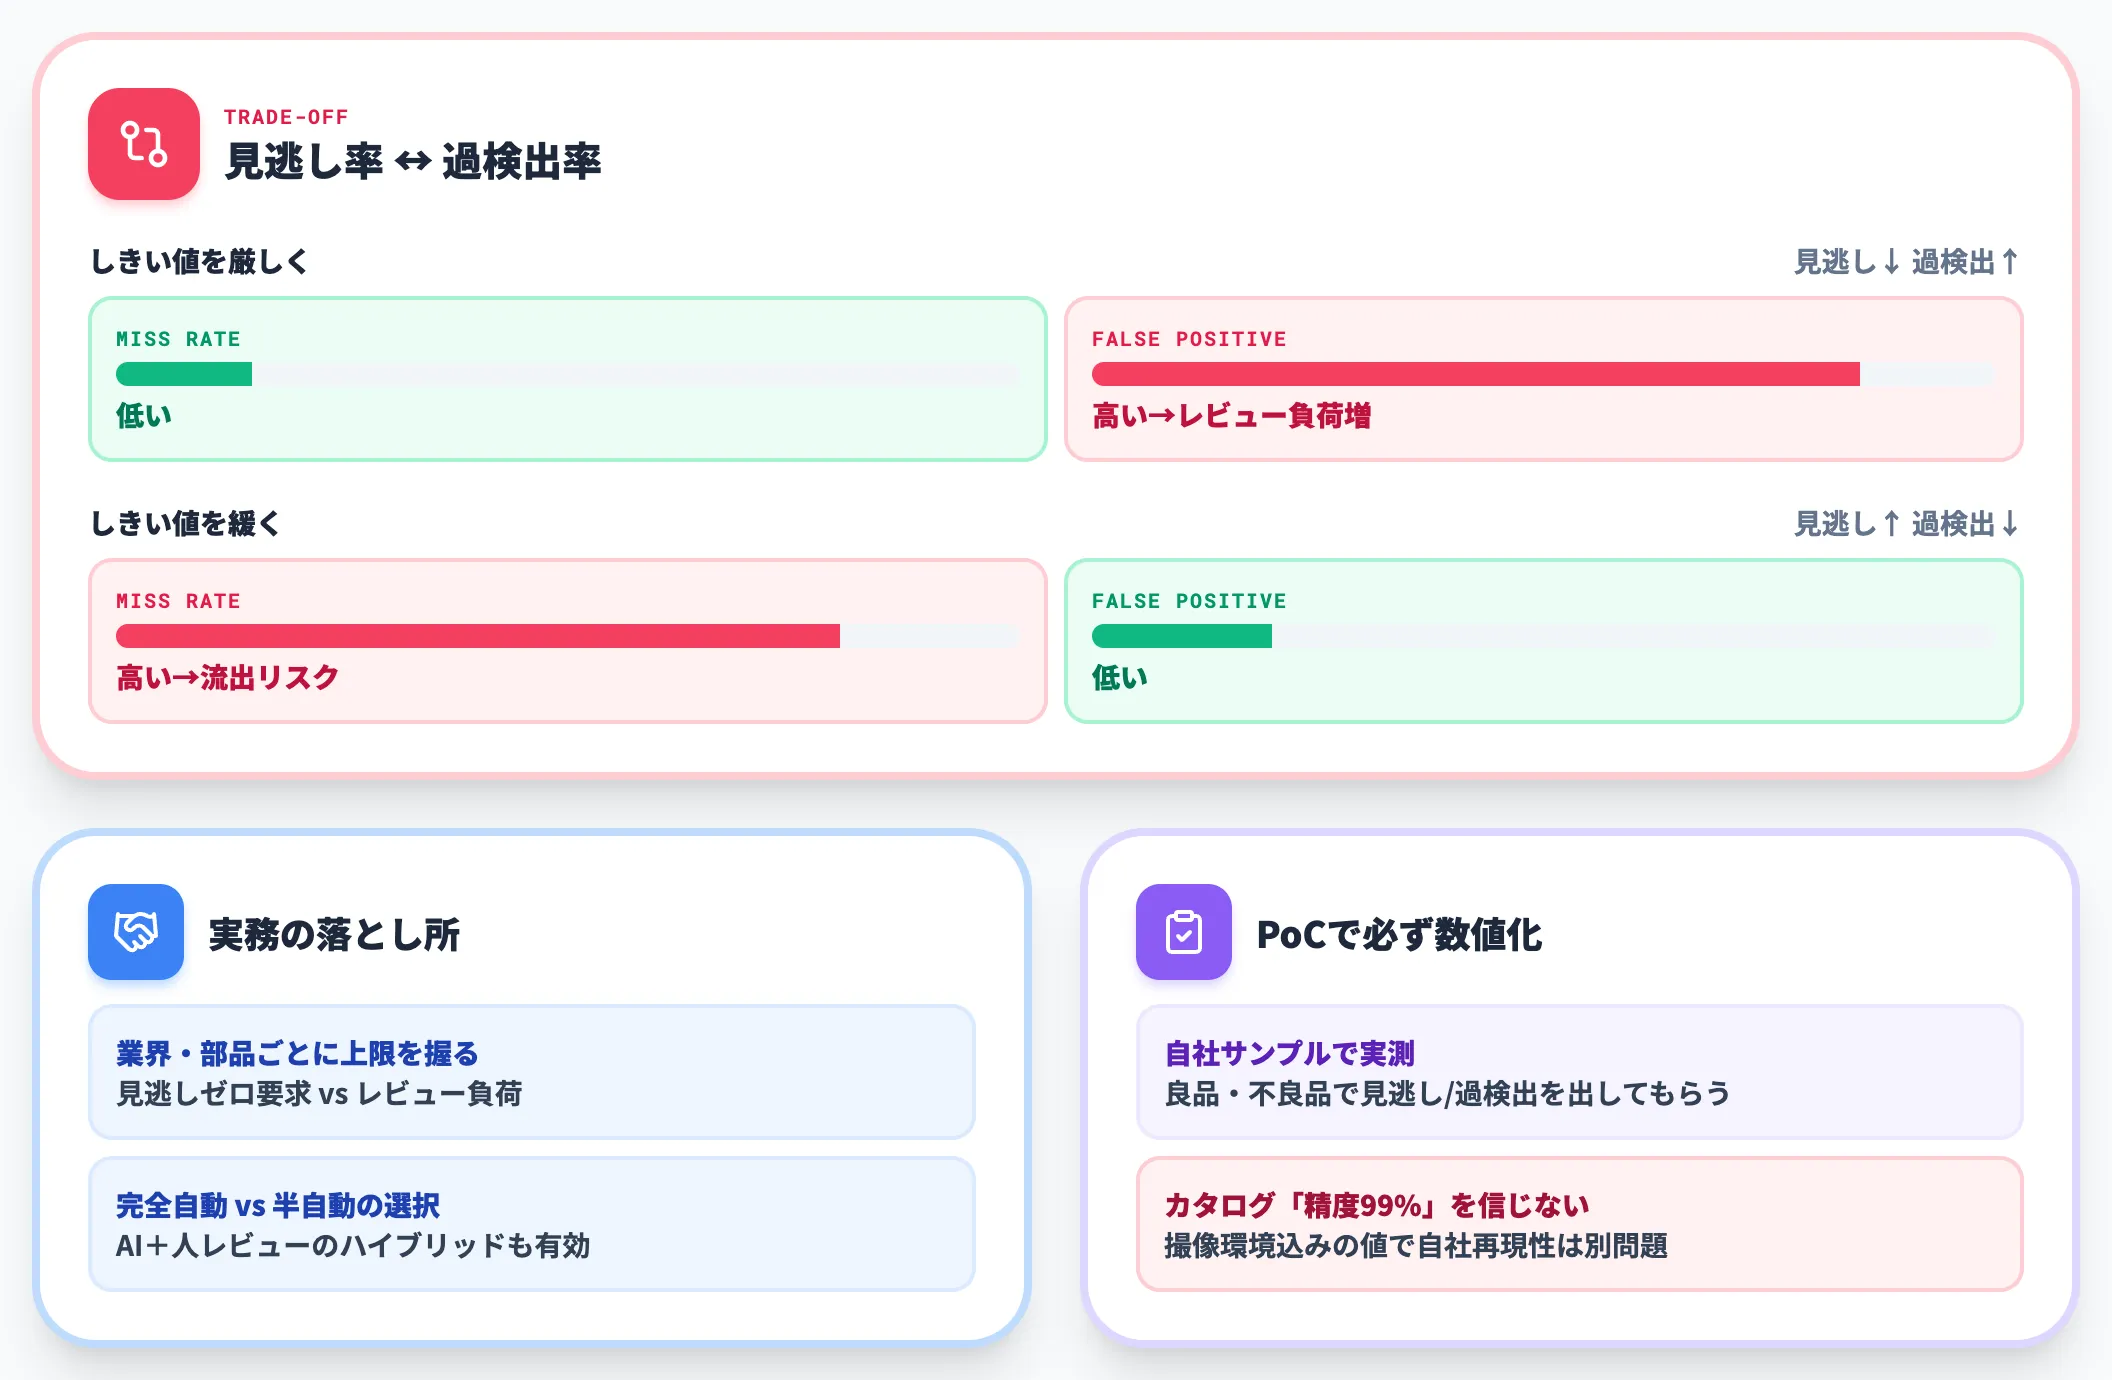Click the 高い→流出リスク text
The height and width of the screenshot is (1380, 2112).
pyautogui.click(x=228, y=677)
